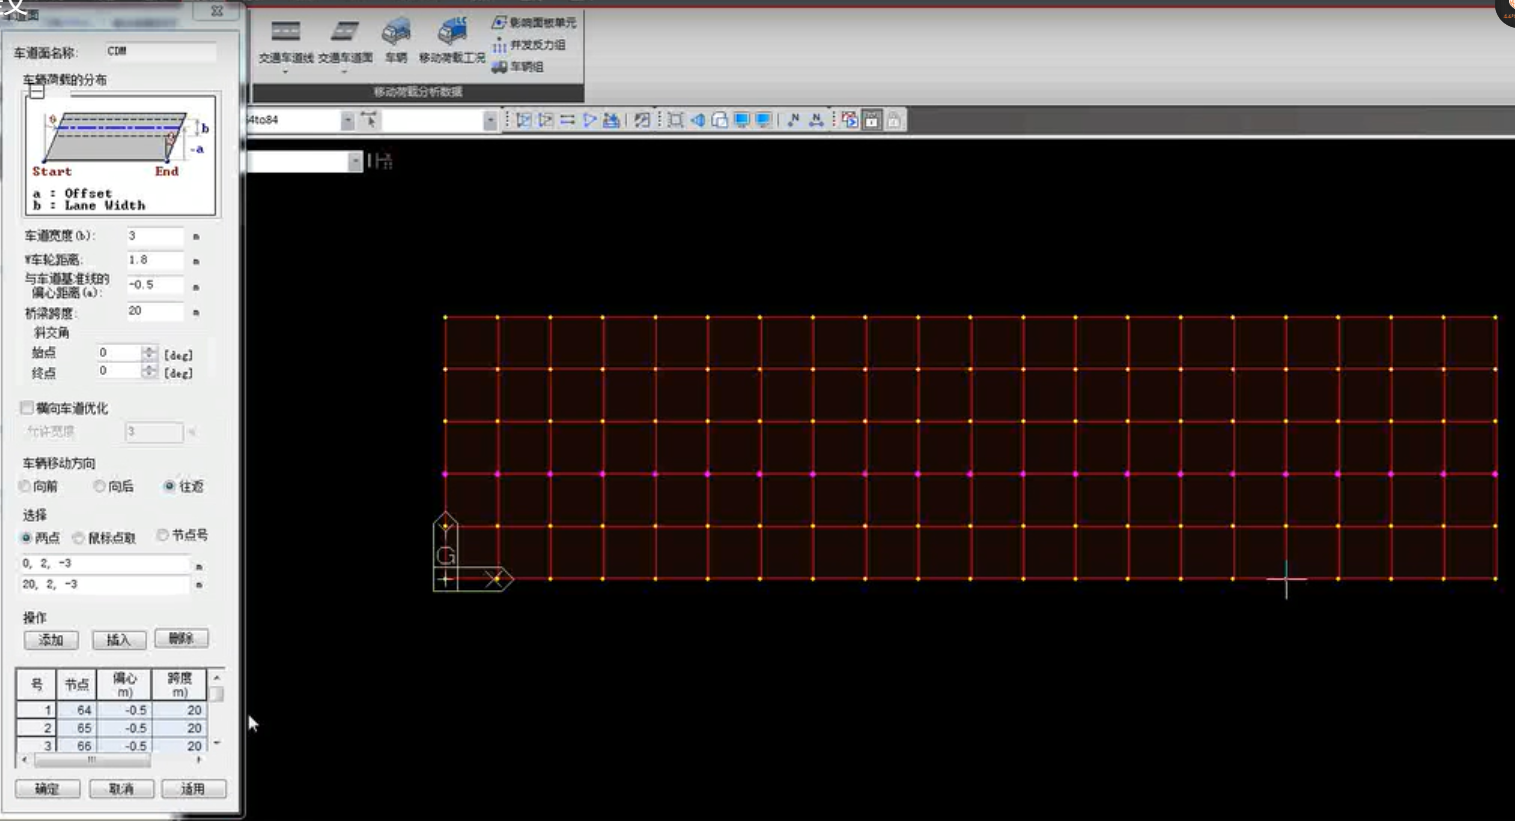Expand the 64to84 selection dropdown
This screenshot has width=1515, height=821.
pos(347,120)
